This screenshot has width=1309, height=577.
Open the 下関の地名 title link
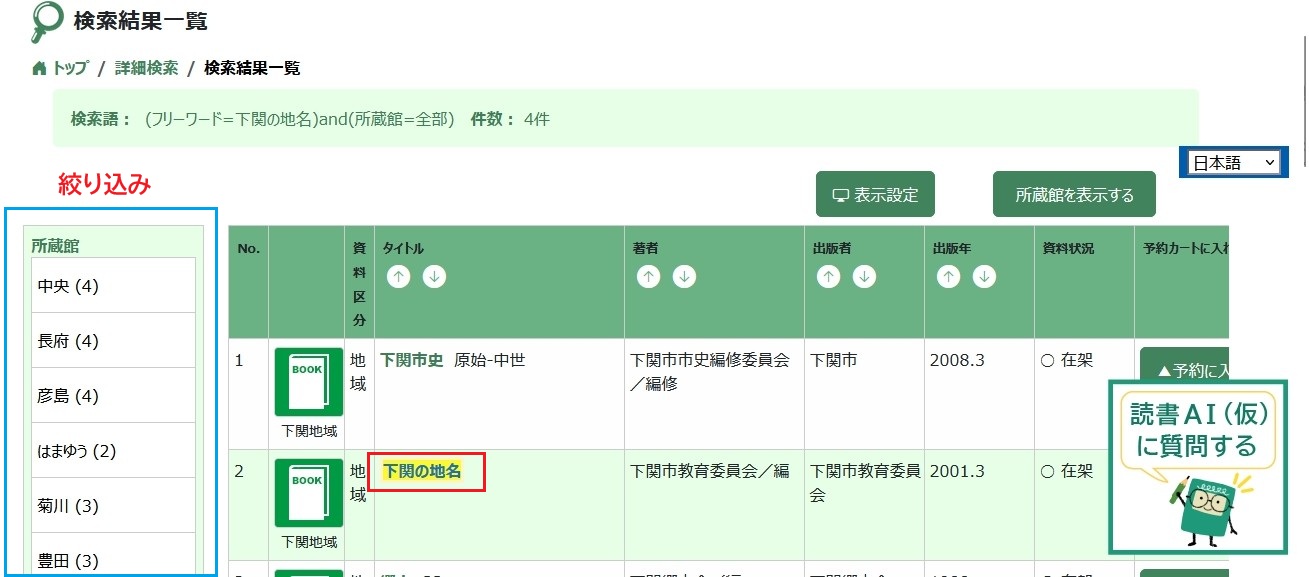(x=422, y=470)
